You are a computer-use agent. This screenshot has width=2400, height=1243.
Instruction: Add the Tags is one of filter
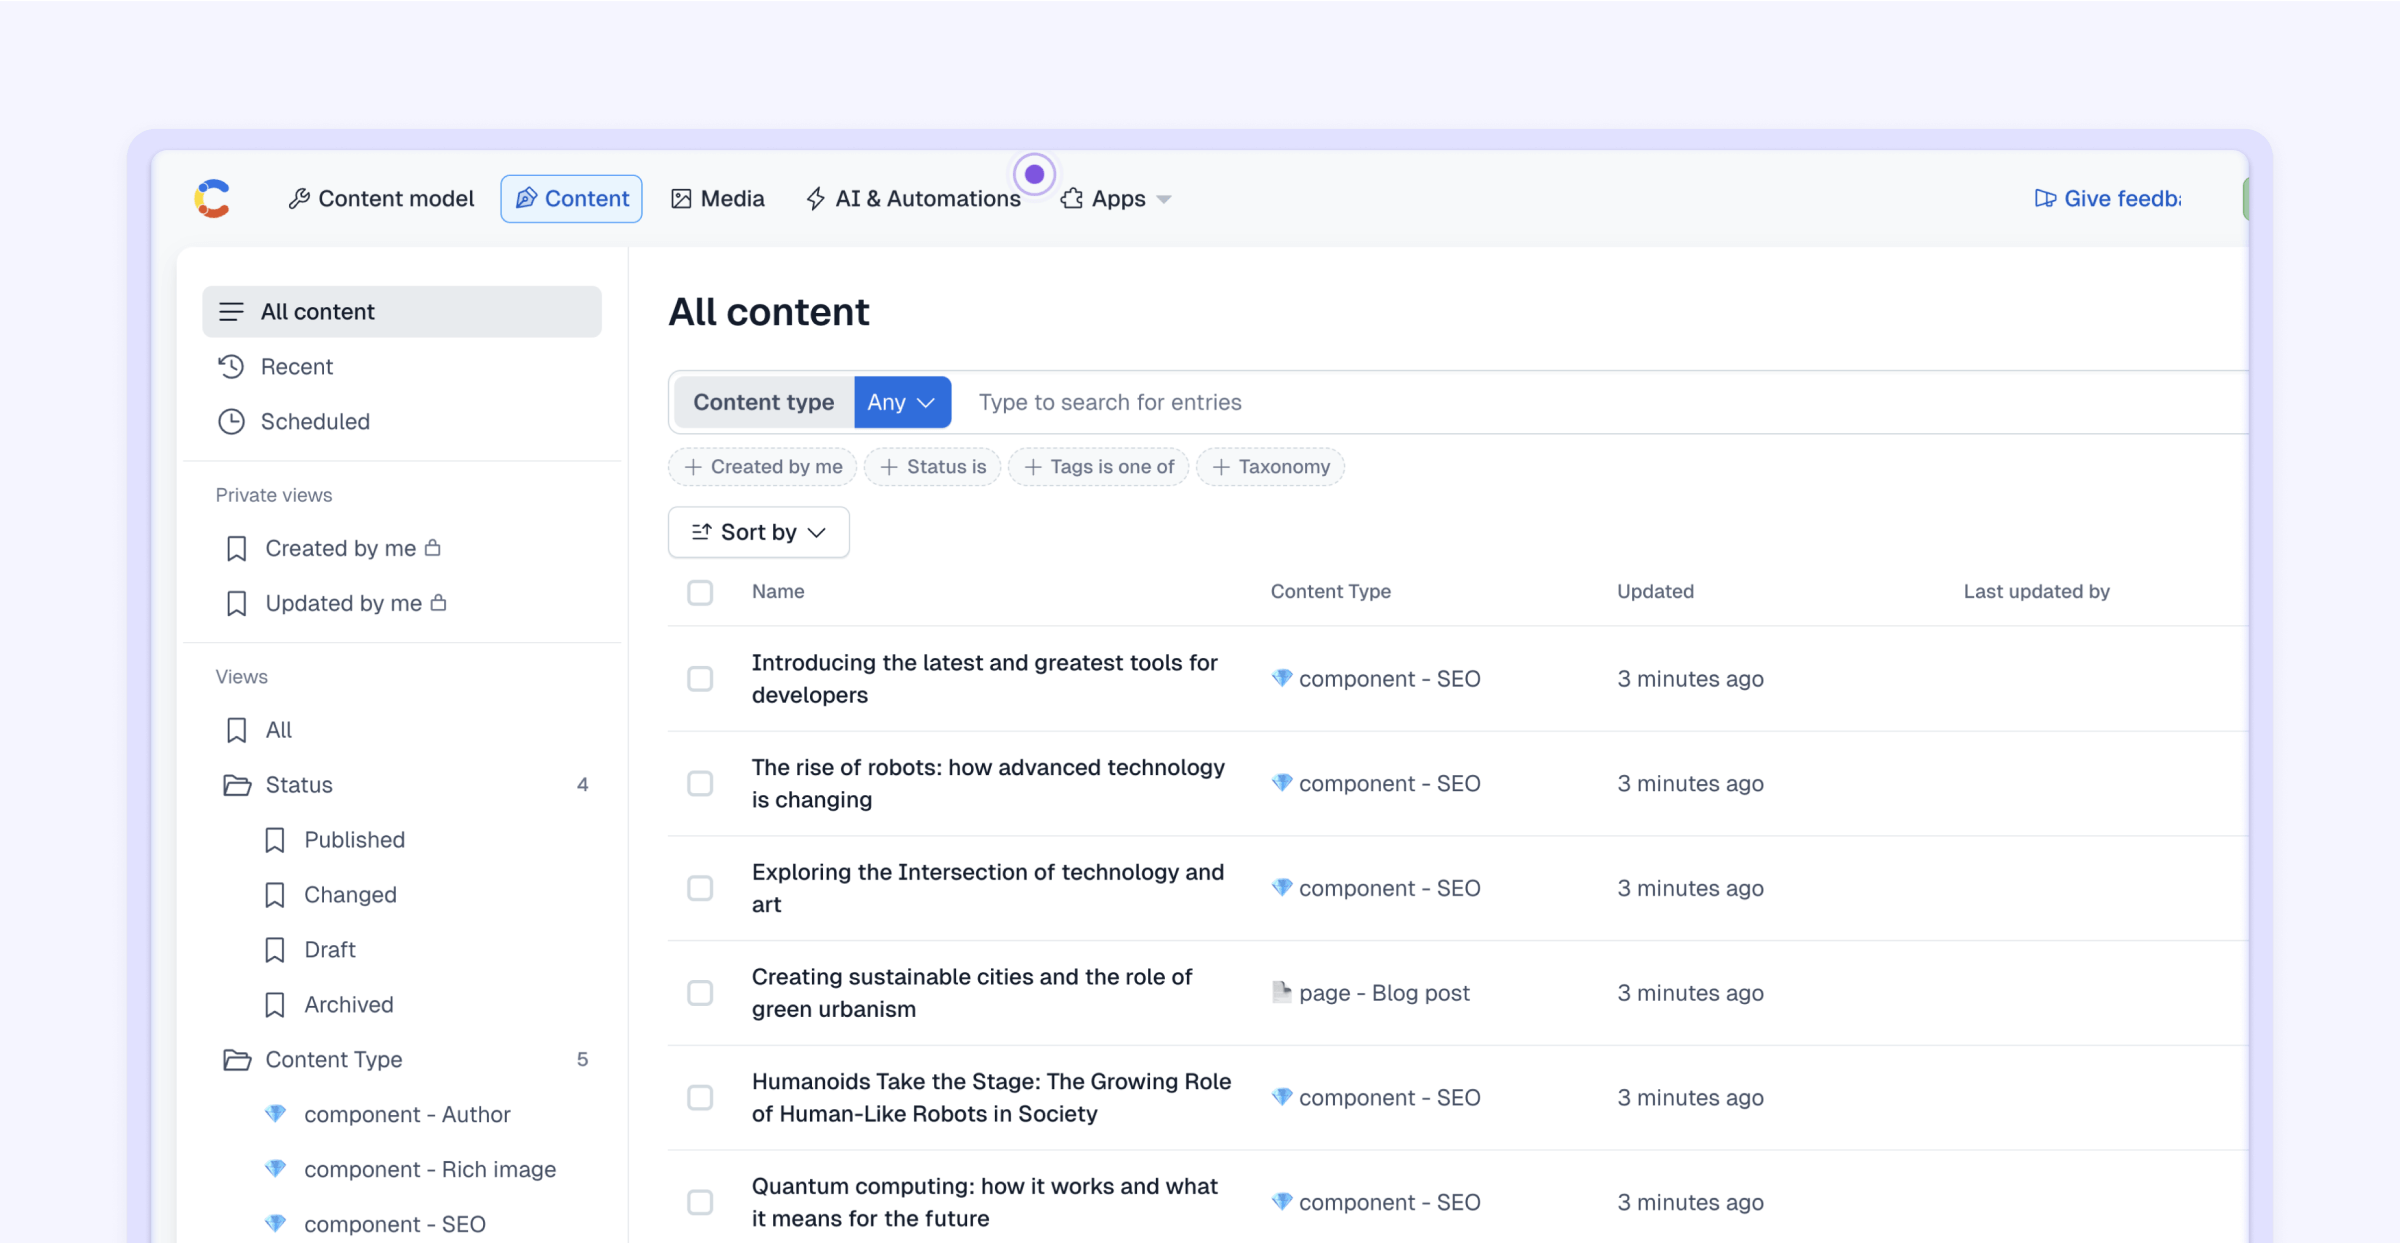(1099, 467)
